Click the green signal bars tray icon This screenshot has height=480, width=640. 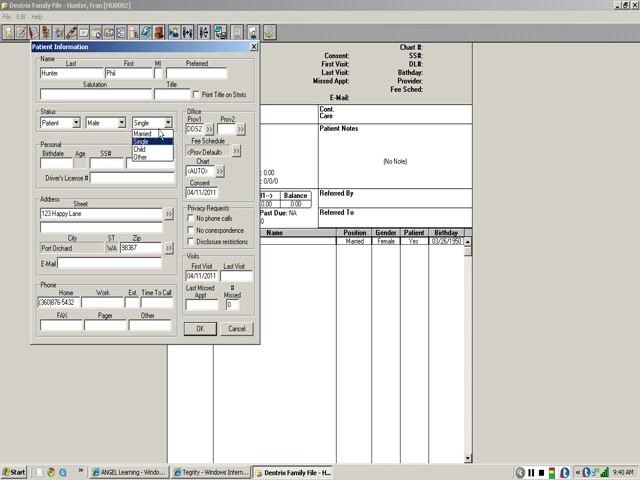point(604,472)
